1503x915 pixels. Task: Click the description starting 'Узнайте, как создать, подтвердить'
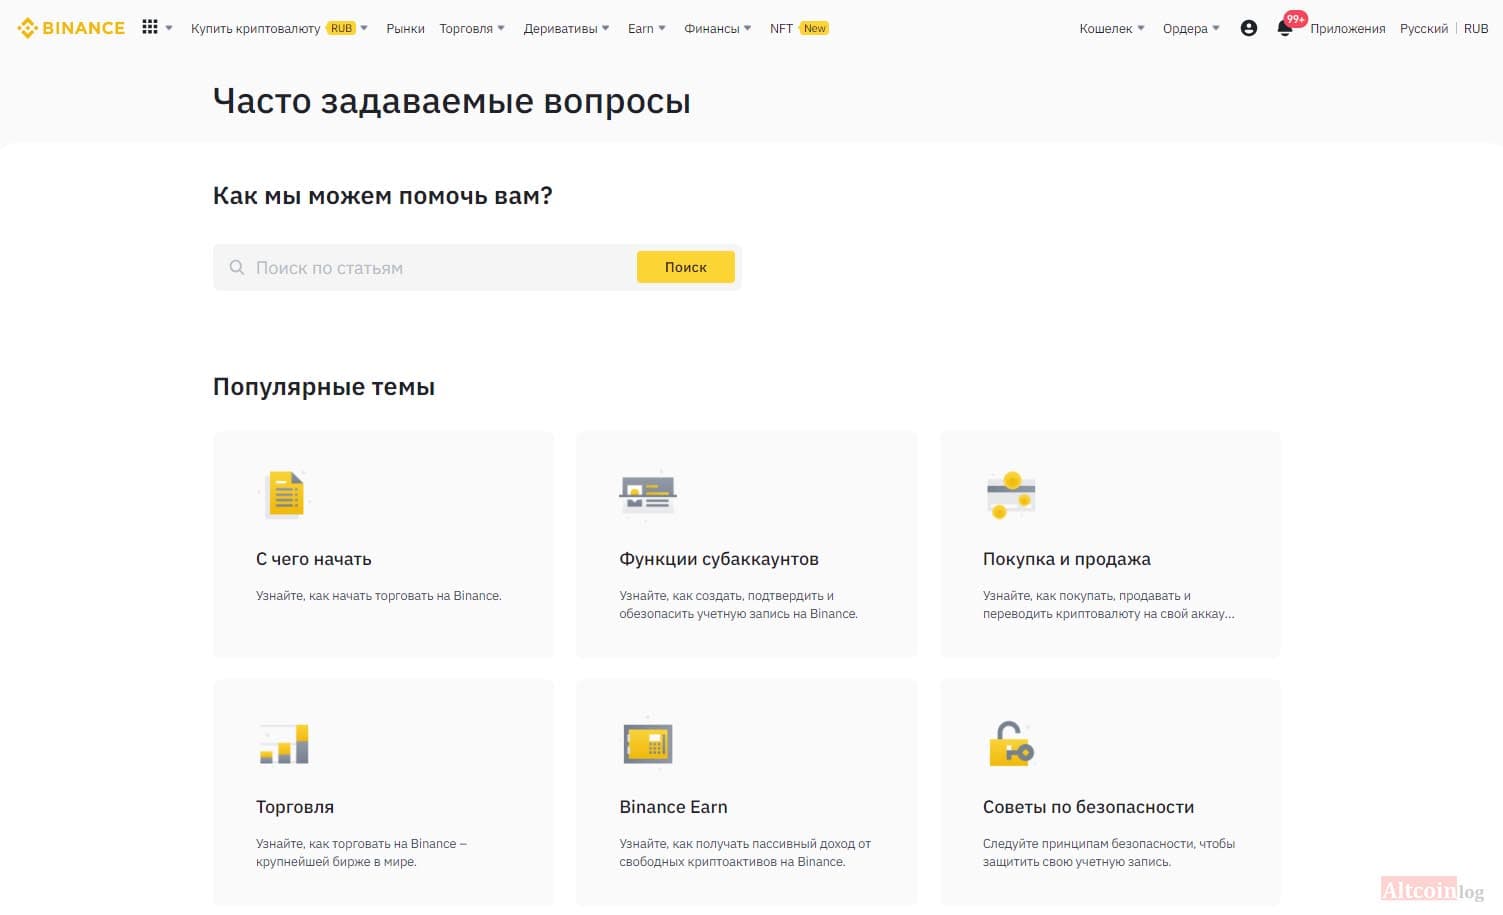[x=739, y=605]
